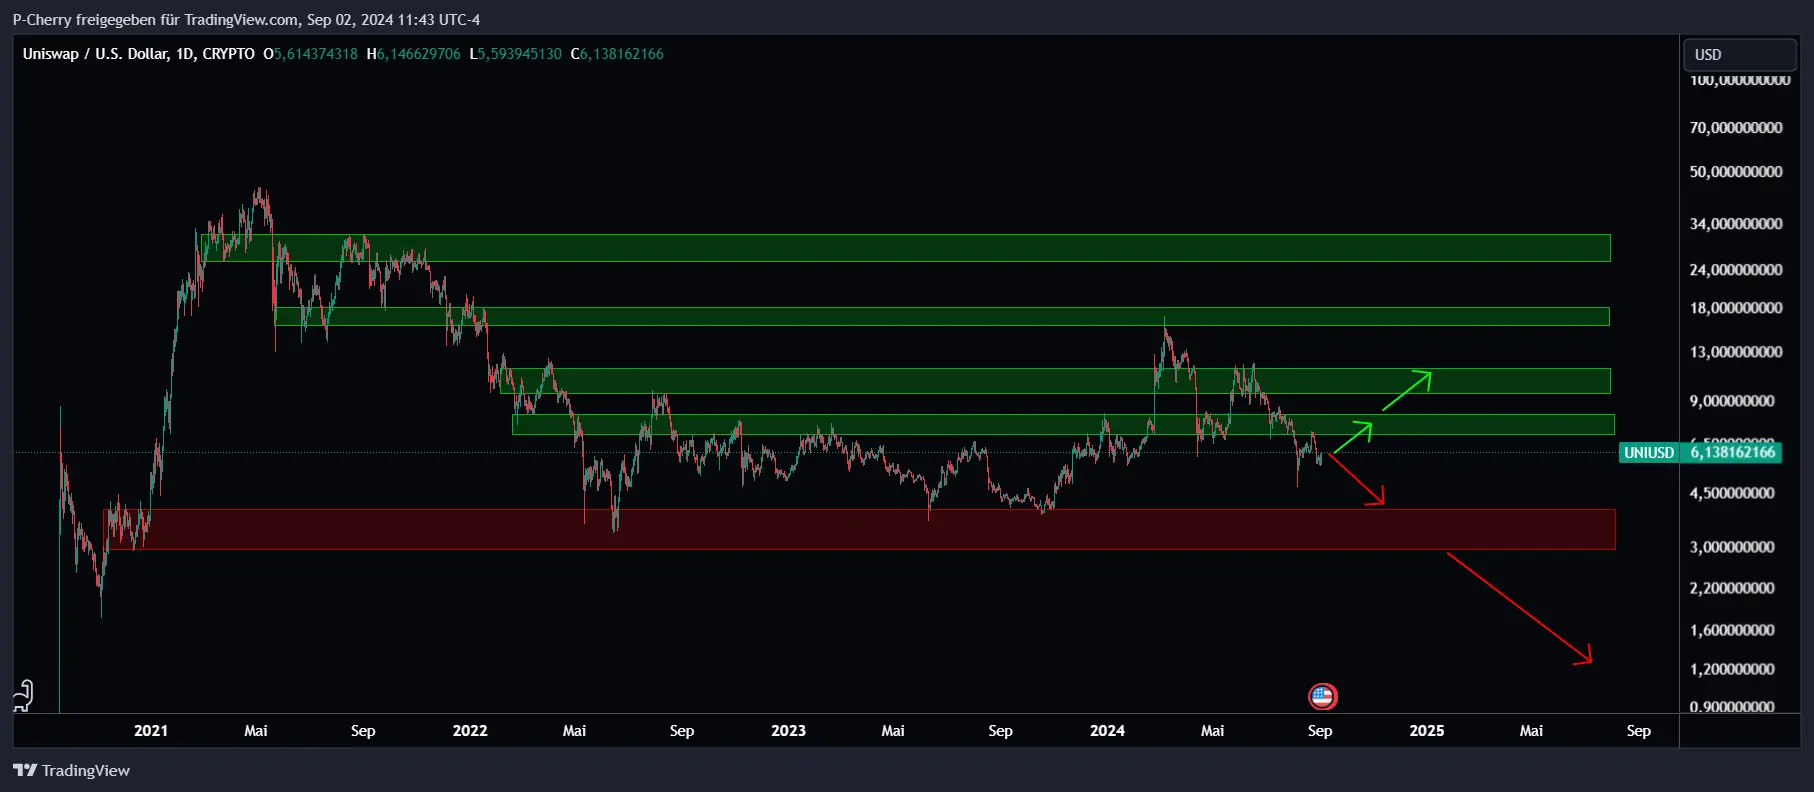Image resolution: width=1814 pixels, height=792 pixels.
Task: Click the P-Cherry snapshot header text
Action: click(246, 19)
